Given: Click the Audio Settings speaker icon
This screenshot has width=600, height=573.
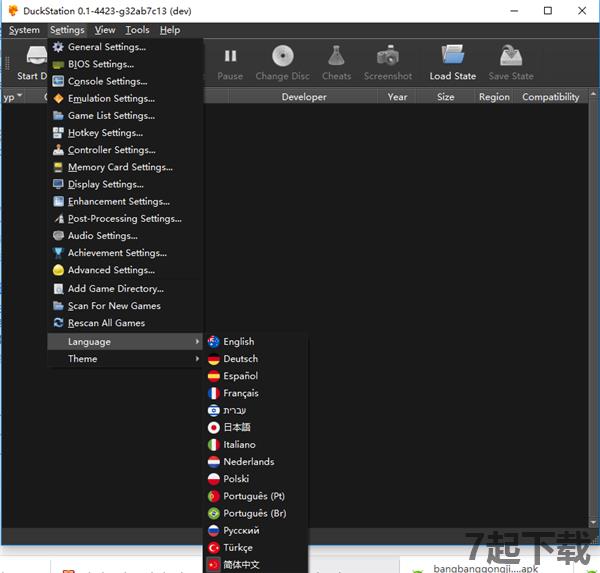Looking at the screenshot, I should [58, 235].
